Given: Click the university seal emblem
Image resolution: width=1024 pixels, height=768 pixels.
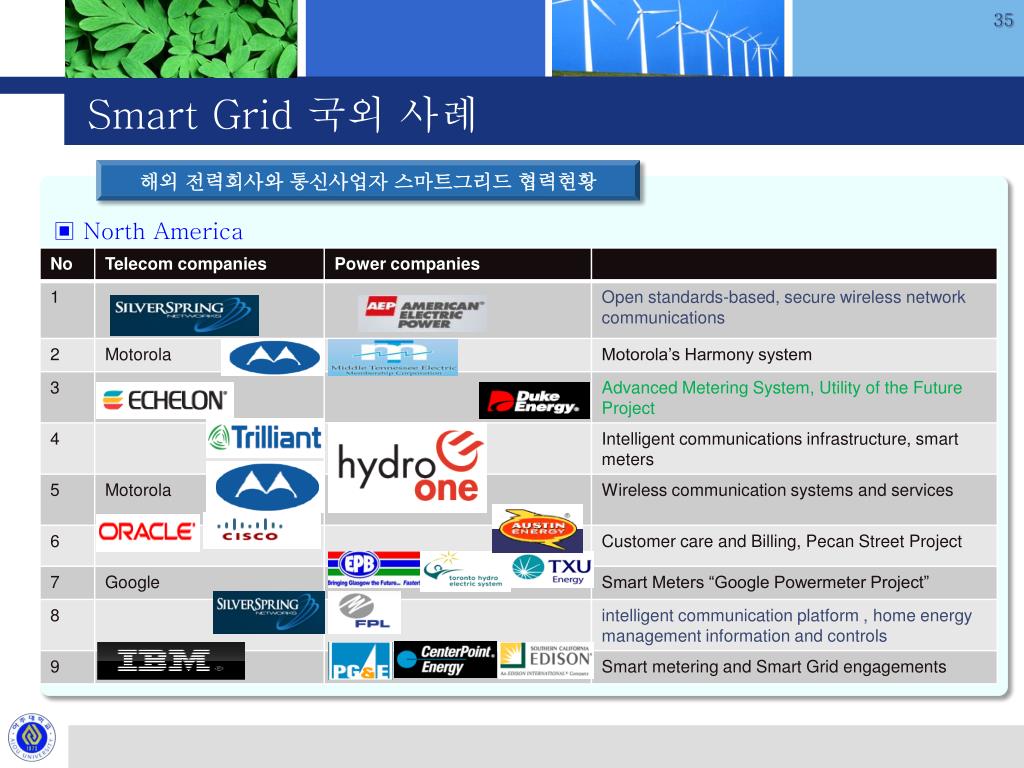Looking at the screenshot, I should 32,737.
